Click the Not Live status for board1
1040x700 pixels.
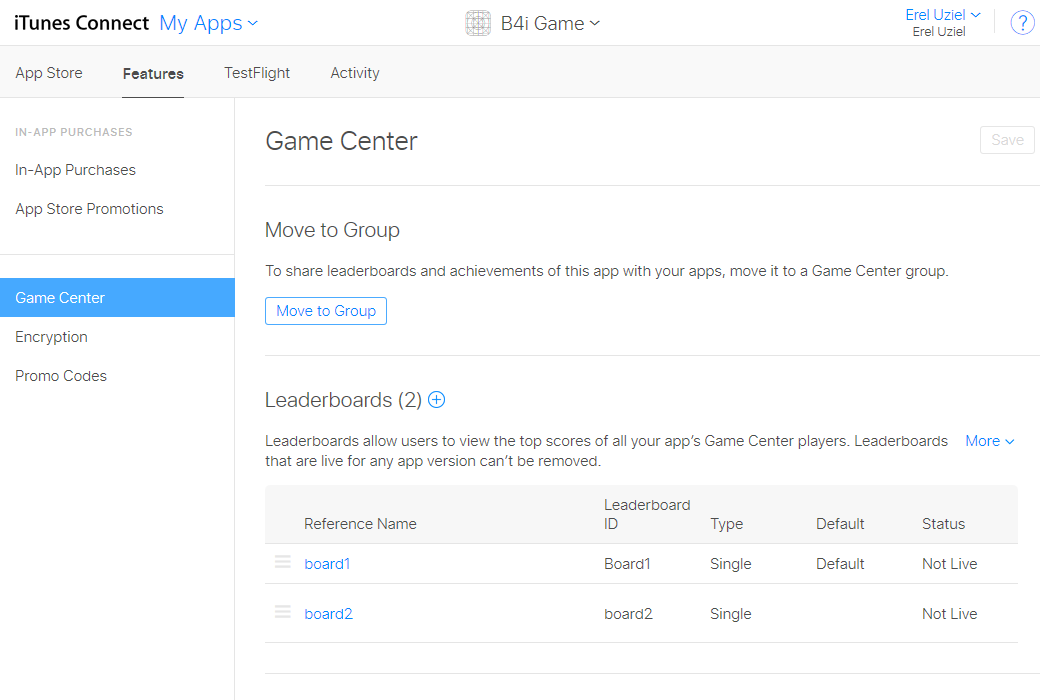tap(950, 564)
